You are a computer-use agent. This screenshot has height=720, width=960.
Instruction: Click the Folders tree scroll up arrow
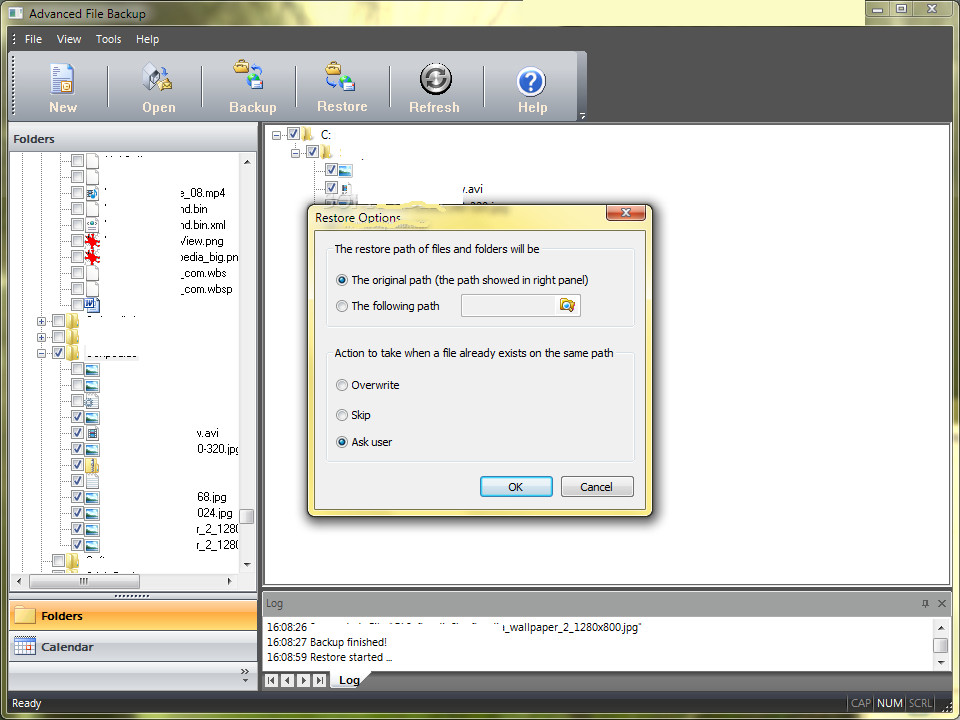[x=247, y=162]
